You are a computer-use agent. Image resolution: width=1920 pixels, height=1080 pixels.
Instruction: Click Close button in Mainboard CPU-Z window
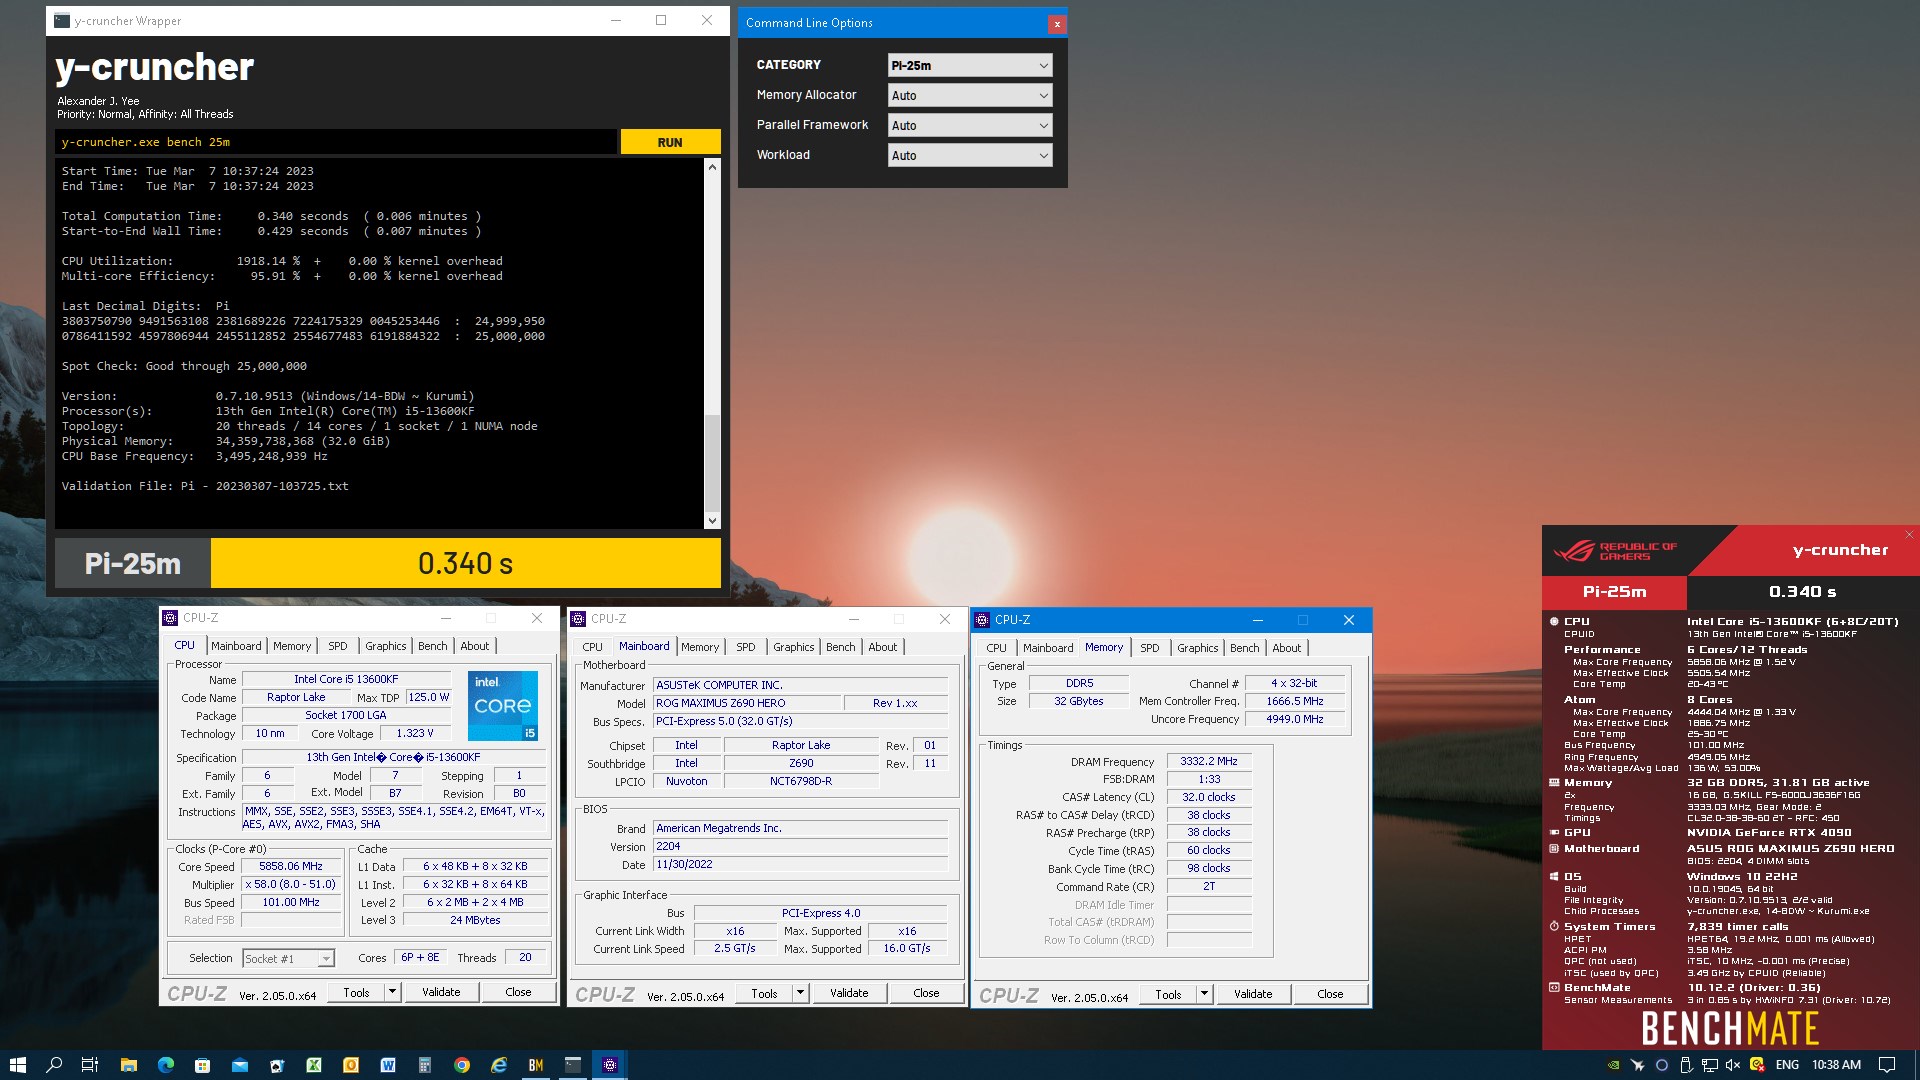tap(926, 993)
